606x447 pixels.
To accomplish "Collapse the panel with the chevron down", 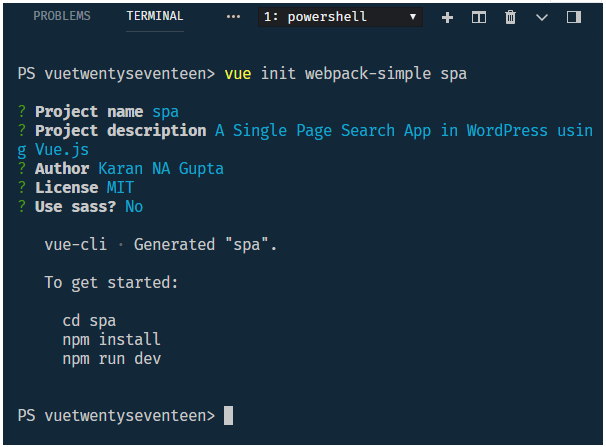I will pyautogui.click(x=542, y=17).
